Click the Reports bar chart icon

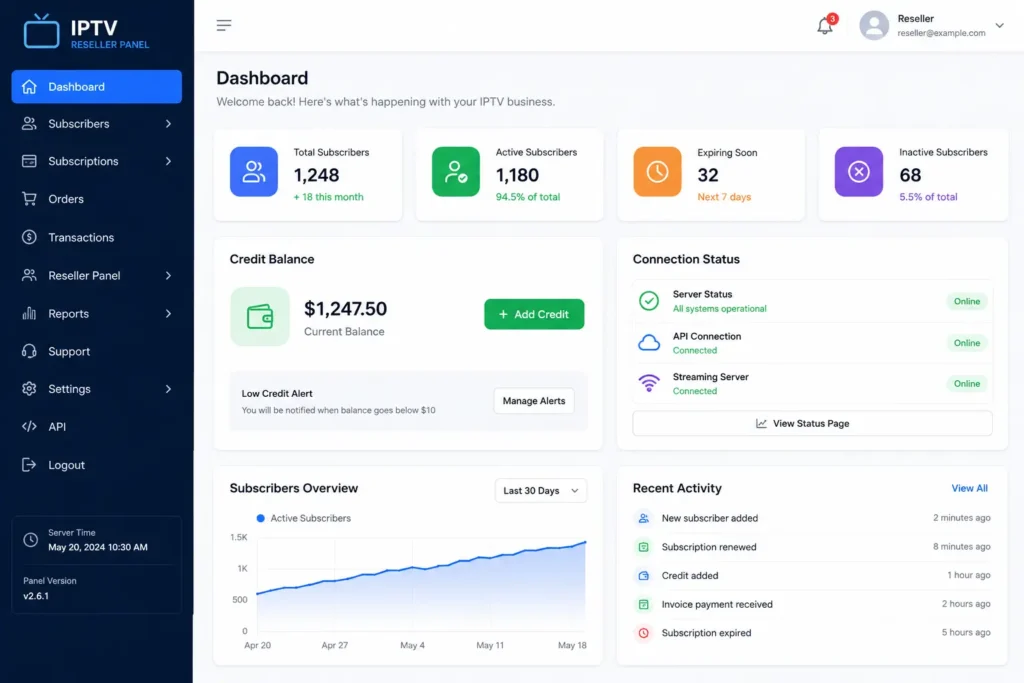tap(29, 313)
